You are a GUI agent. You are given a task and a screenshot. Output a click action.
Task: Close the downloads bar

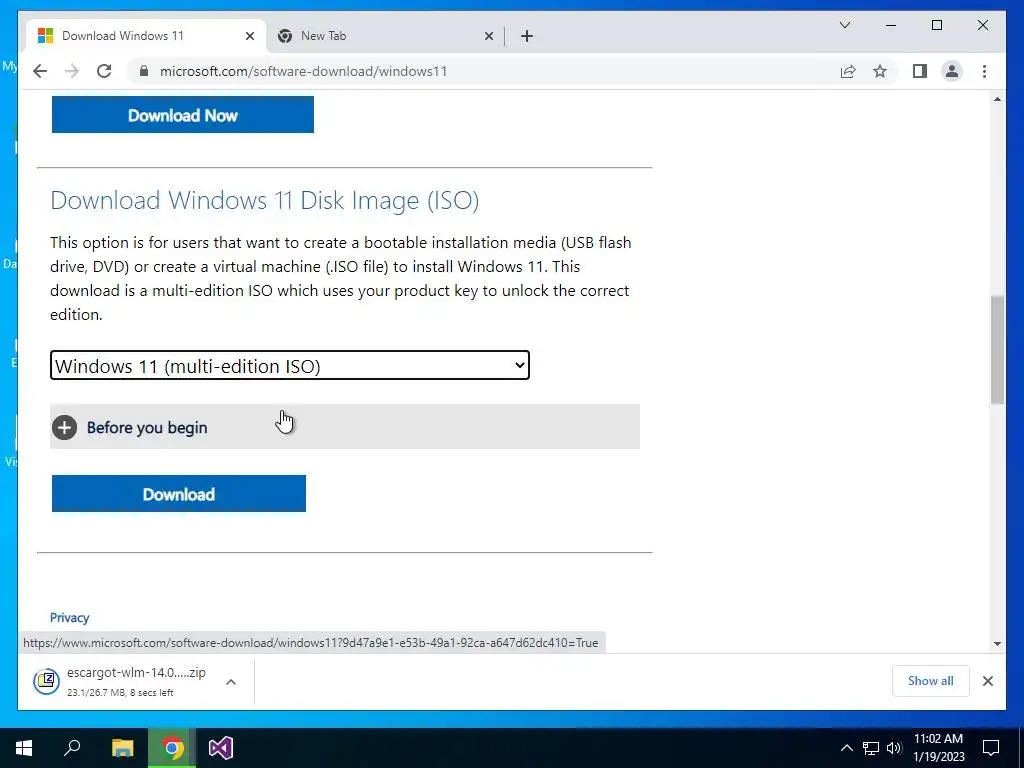pyautogui.click(x=987, y=681)
